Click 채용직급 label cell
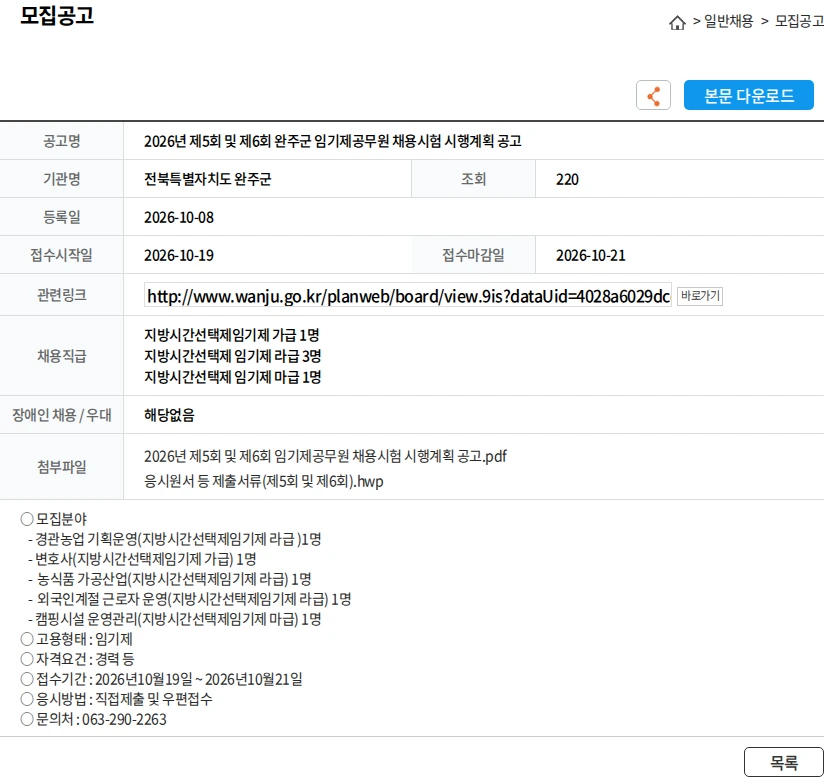Screen dimensions: 824x777 [x=61, y=356]
